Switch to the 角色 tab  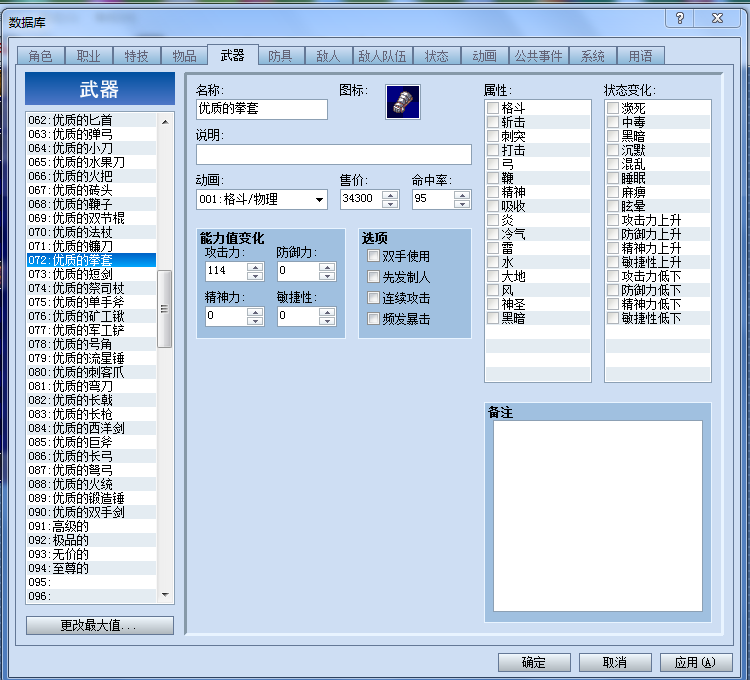point(40,56)
